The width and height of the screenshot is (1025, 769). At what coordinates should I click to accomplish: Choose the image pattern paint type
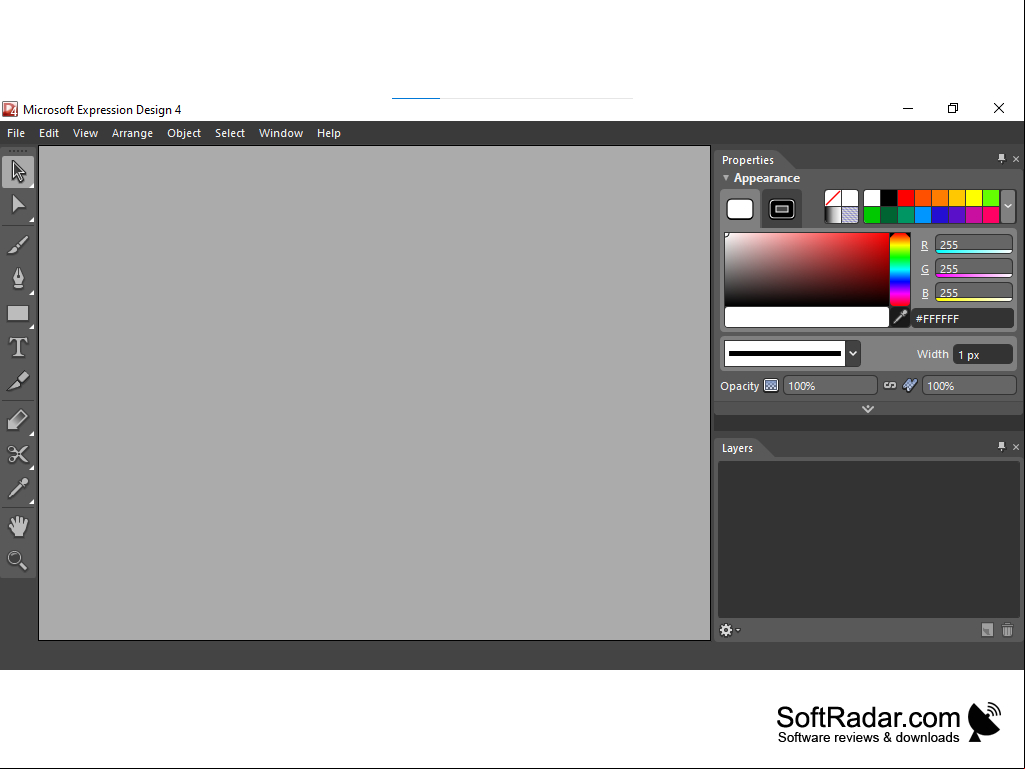click(850, 215)
